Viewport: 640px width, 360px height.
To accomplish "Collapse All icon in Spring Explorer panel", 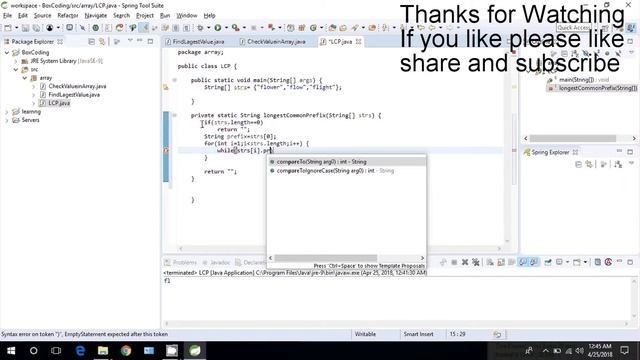I will 578,164.
